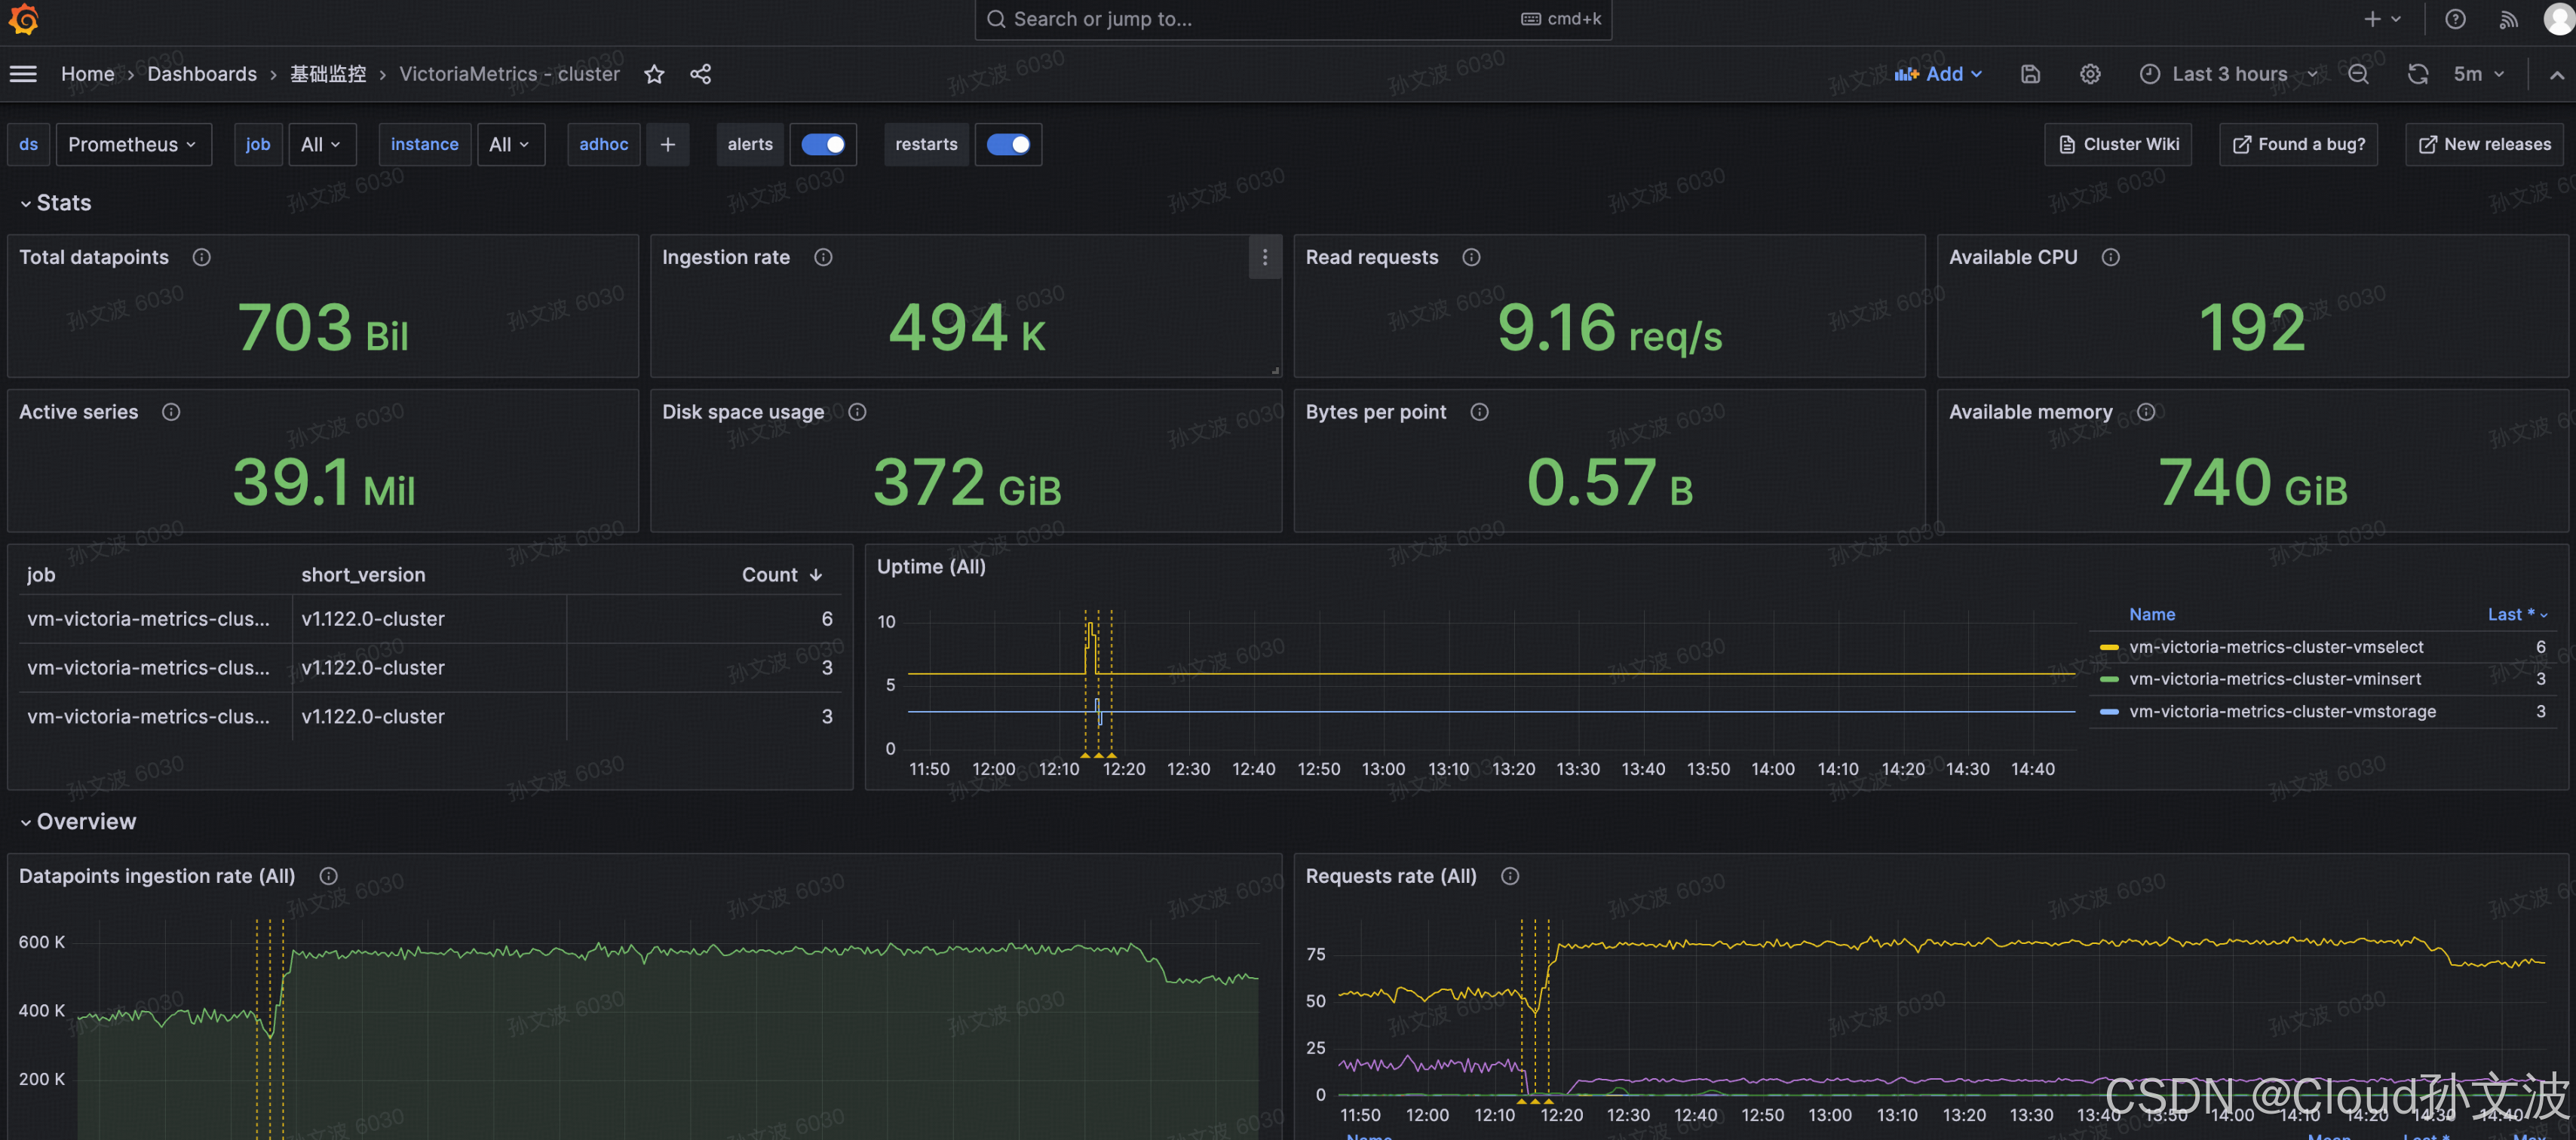This screenshot has height=1140, width=2576.
Task: Open the Prometheus datasource dropdown
Action: point(132,145)
